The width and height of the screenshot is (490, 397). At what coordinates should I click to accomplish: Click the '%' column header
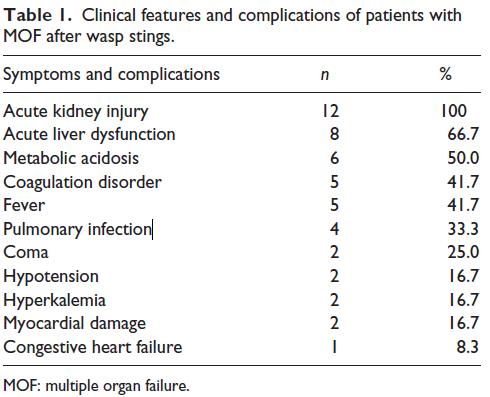click(446, 74)
